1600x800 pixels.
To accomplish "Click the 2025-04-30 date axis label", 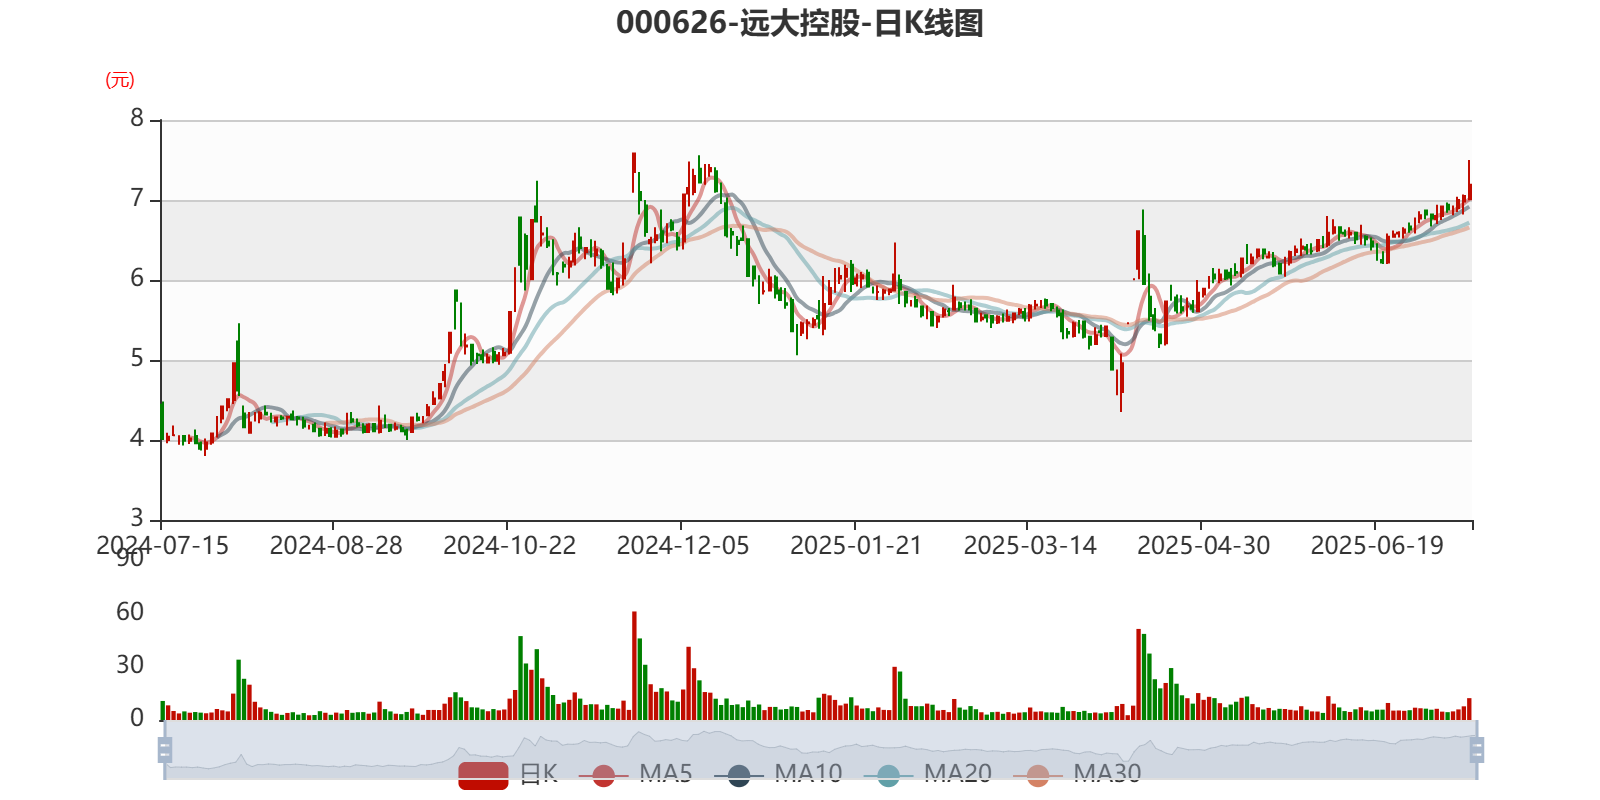I will tap(1204, 546).
